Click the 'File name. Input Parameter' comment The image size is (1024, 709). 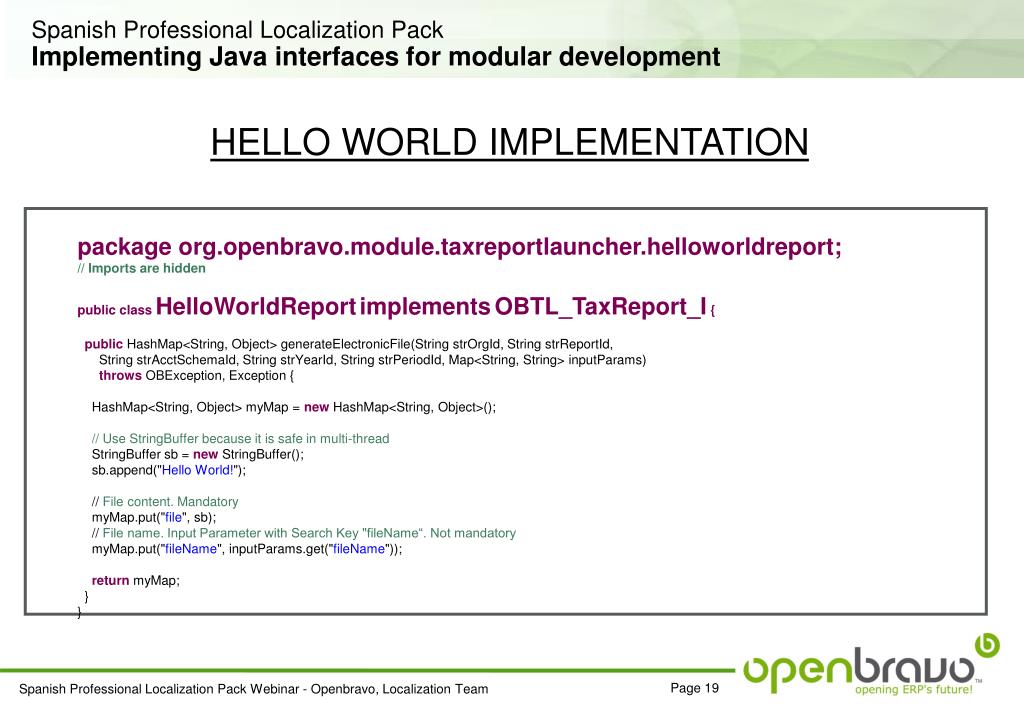click(304, 533)
